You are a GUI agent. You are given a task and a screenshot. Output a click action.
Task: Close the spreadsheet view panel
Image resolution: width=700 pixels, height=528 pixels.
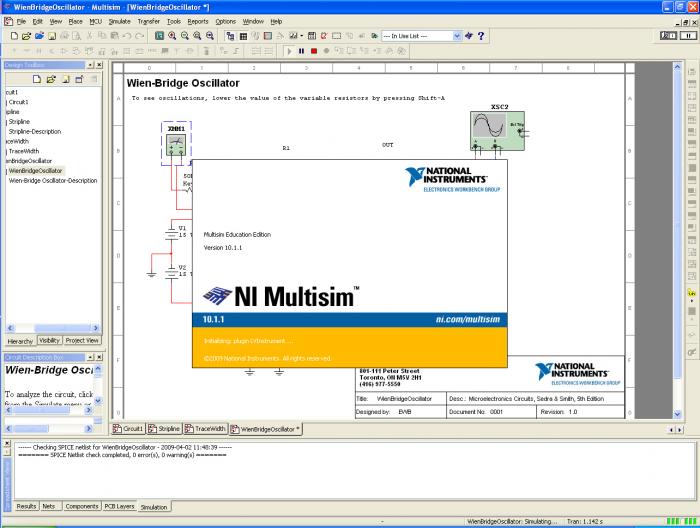pyautogui.click(x=7, y=443)
